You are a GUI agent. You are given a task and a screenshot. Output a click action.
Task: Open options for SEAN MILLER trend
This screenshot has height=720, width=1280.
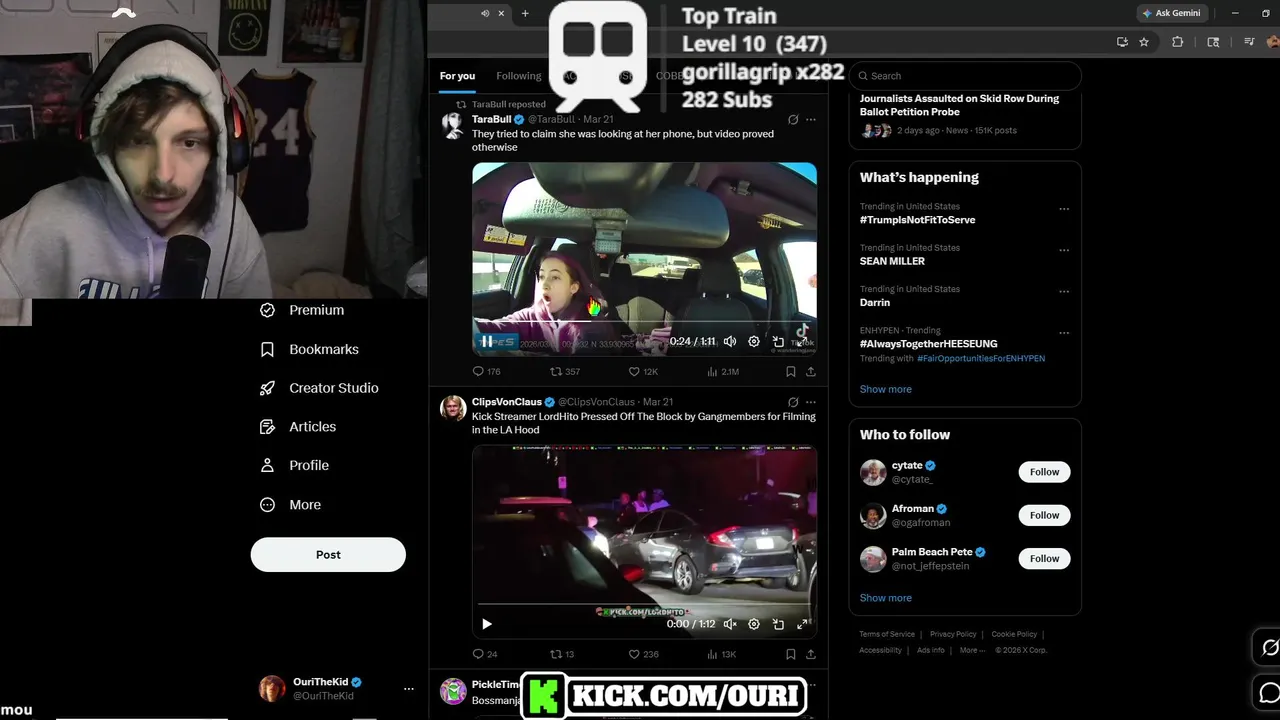pos(1064,250)
